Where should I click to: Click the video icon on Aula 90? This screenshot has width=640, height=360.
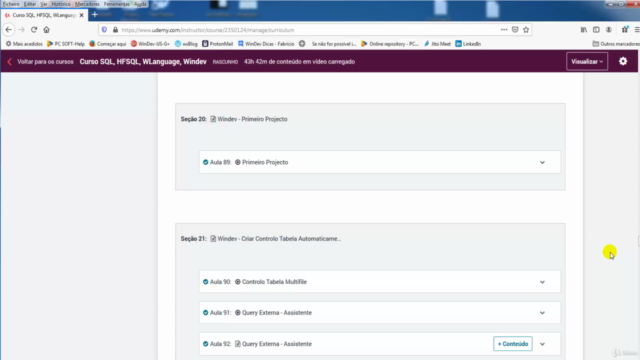tap(238, 282)
